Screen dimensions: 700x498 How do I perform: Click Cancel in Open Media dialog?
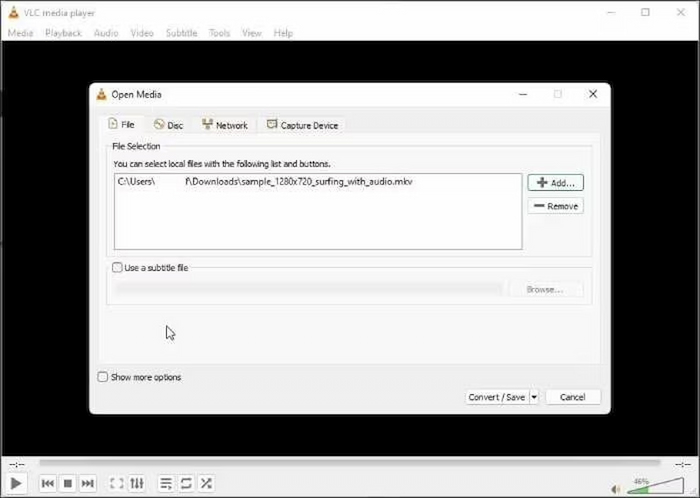[x=573, y=397]
